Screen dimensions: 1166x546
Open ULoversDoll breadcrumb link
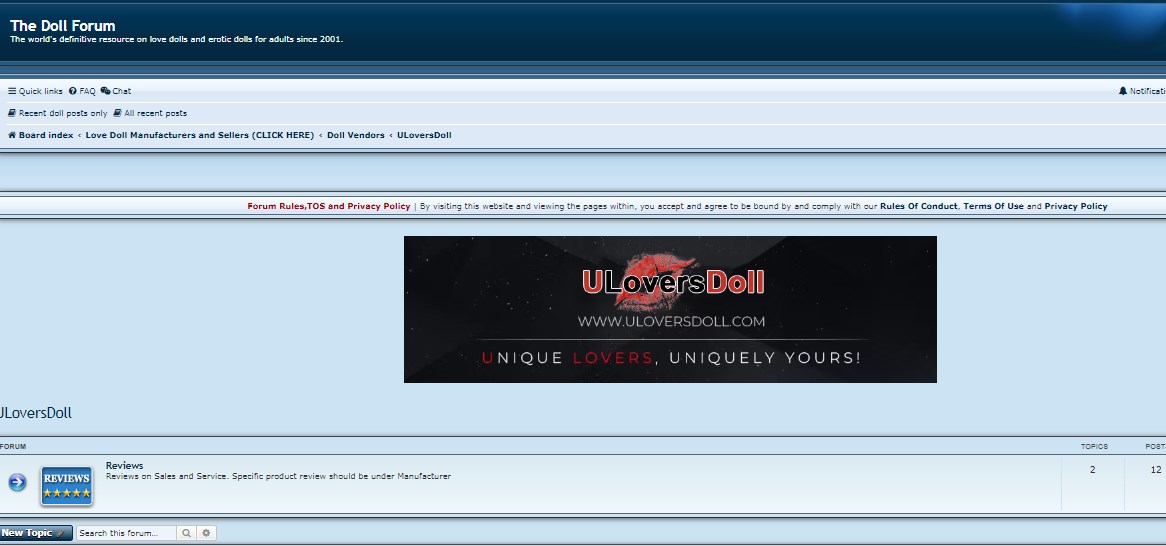click(424, 135)
